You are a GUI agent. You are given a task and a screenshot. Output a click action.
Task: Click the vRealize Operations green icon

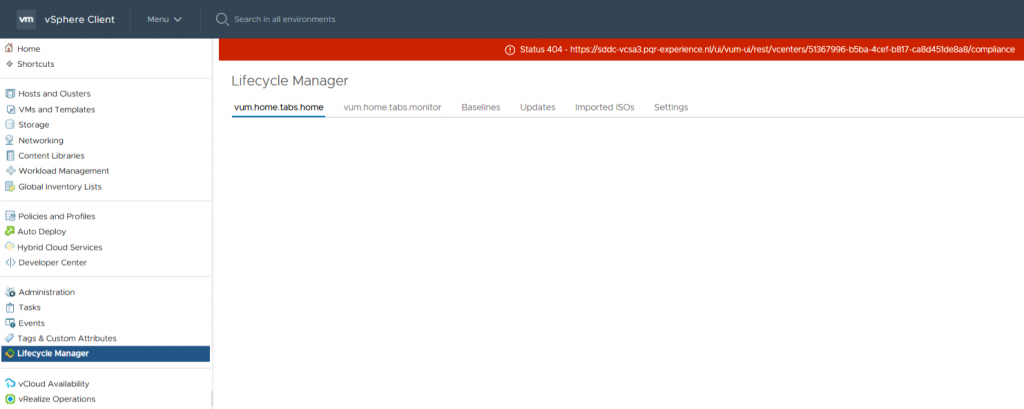[x=10, y=399]
